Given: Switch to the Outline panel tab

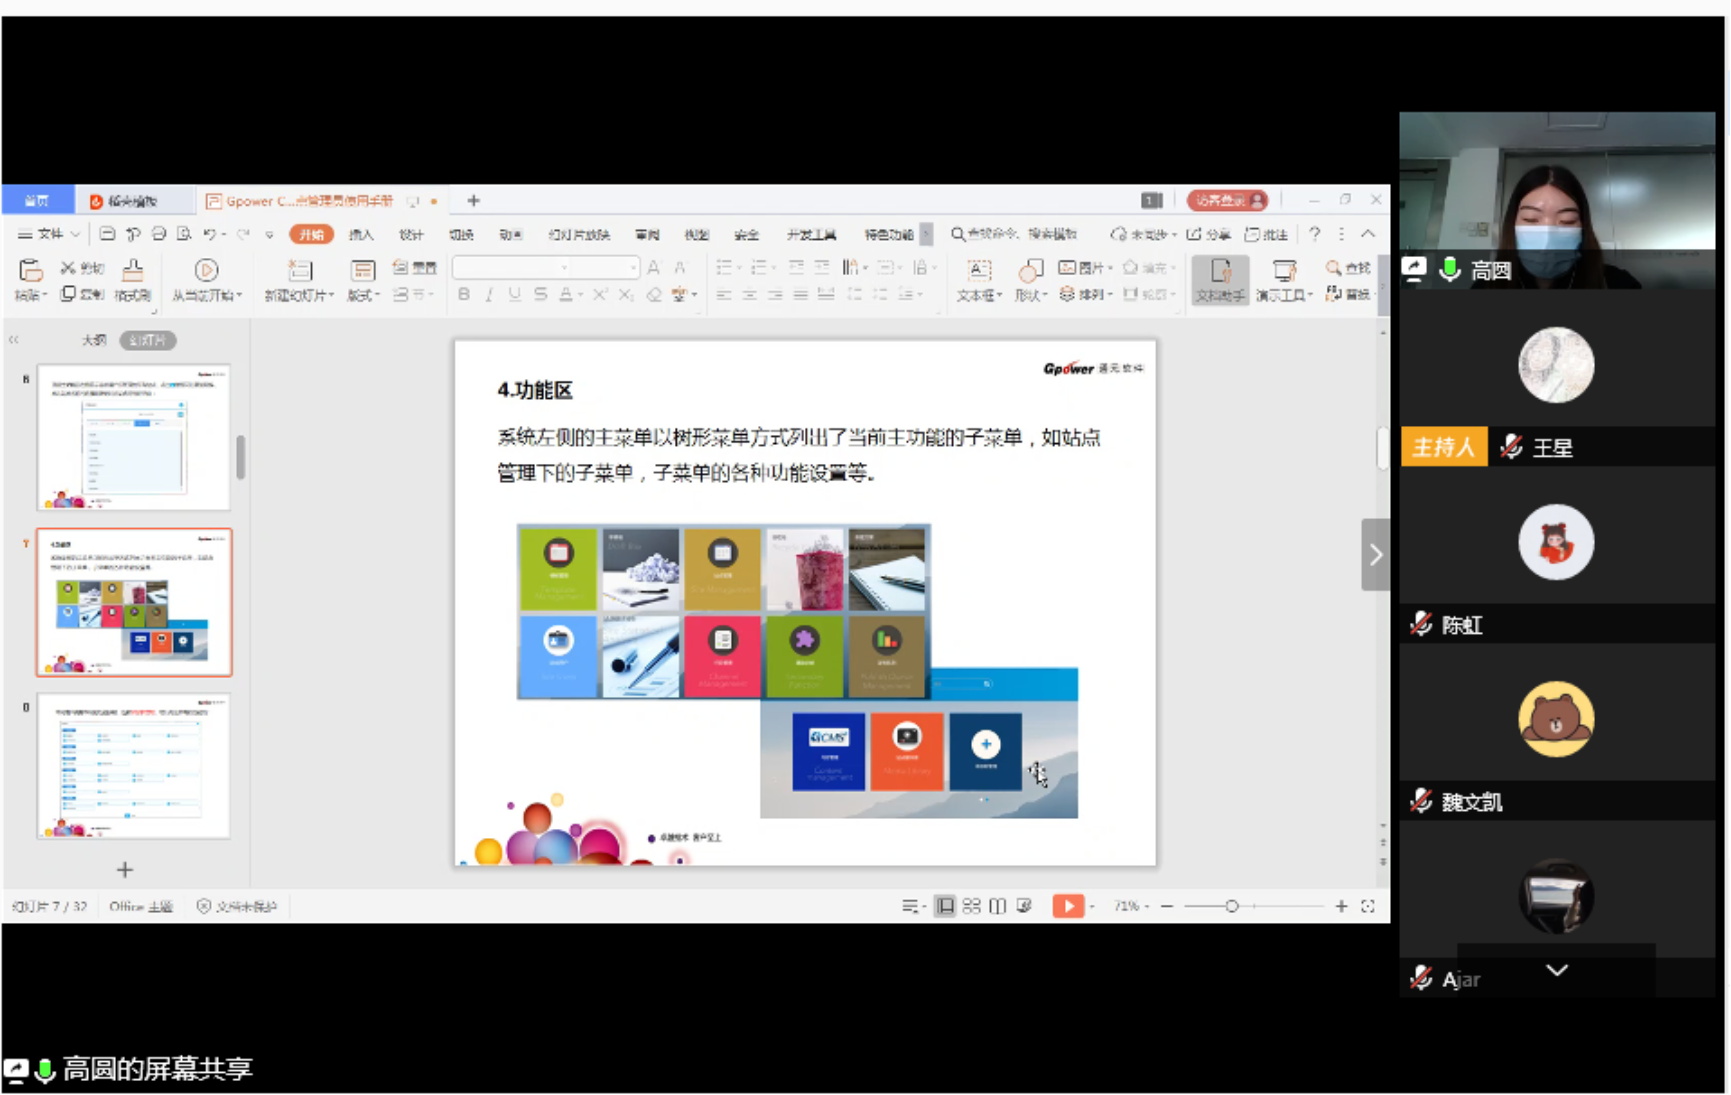Looking at the screenshot, I should tap(94, 340).
